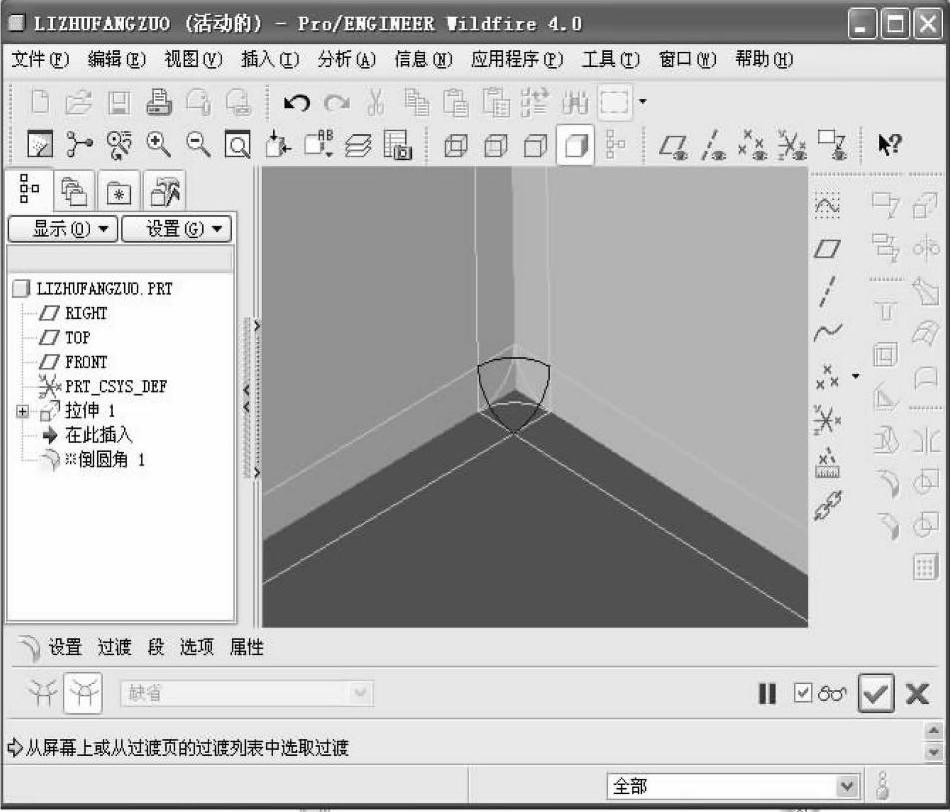Viewport: 950px width, 812px height.
Task: Open the saved view list dropdown icon
Action: tap(317, 145)
